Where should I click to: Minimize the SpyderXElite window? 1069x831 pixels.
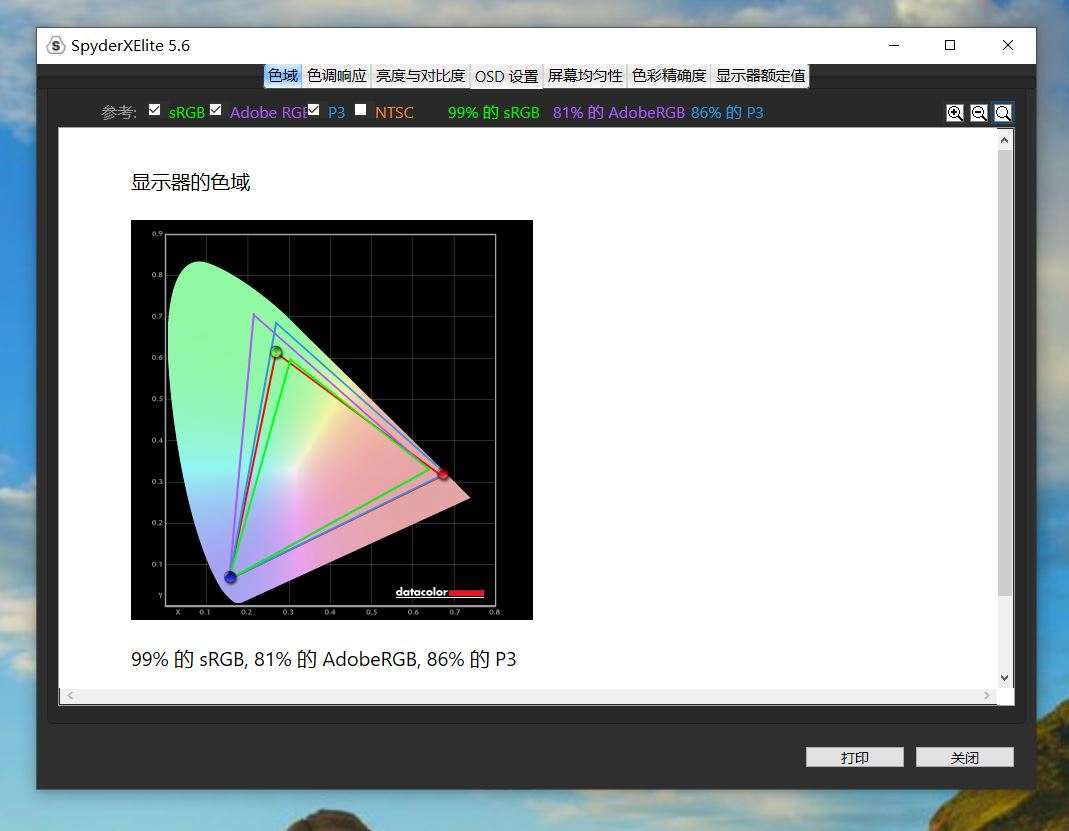[894, 46]
